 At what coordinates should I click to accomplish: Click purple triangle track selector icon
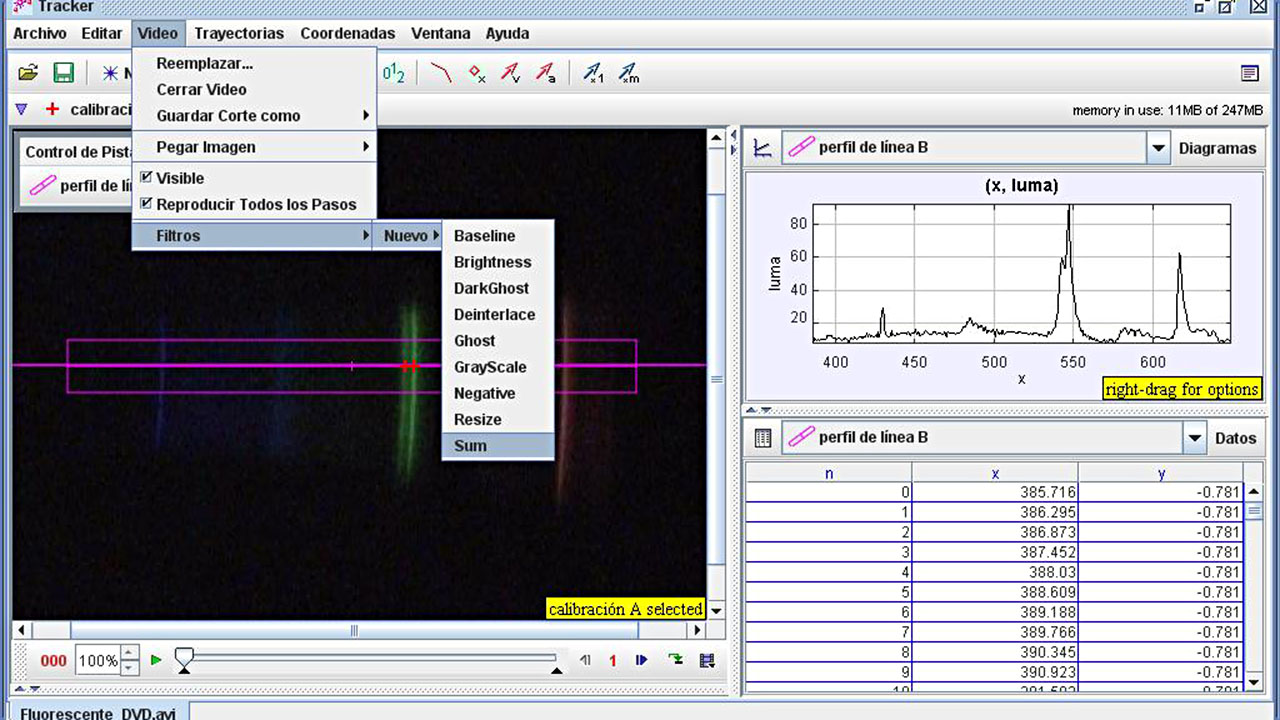coord(21,109)
